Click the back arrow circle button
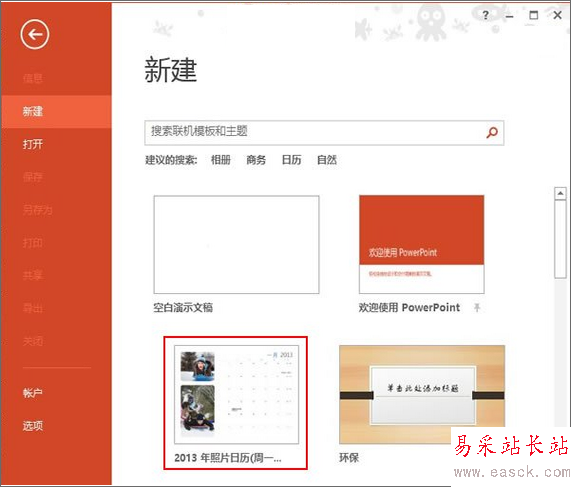571x487 pixels. point(35,35)
